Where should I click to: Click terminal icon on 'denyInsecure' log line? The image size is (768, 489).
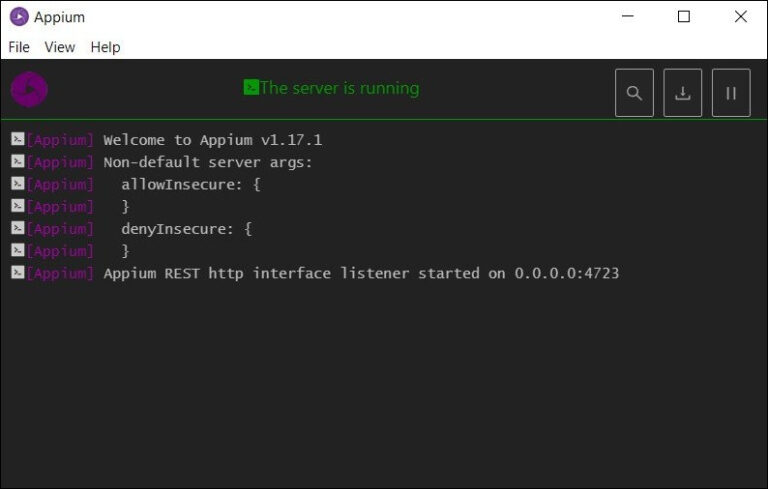18,228
